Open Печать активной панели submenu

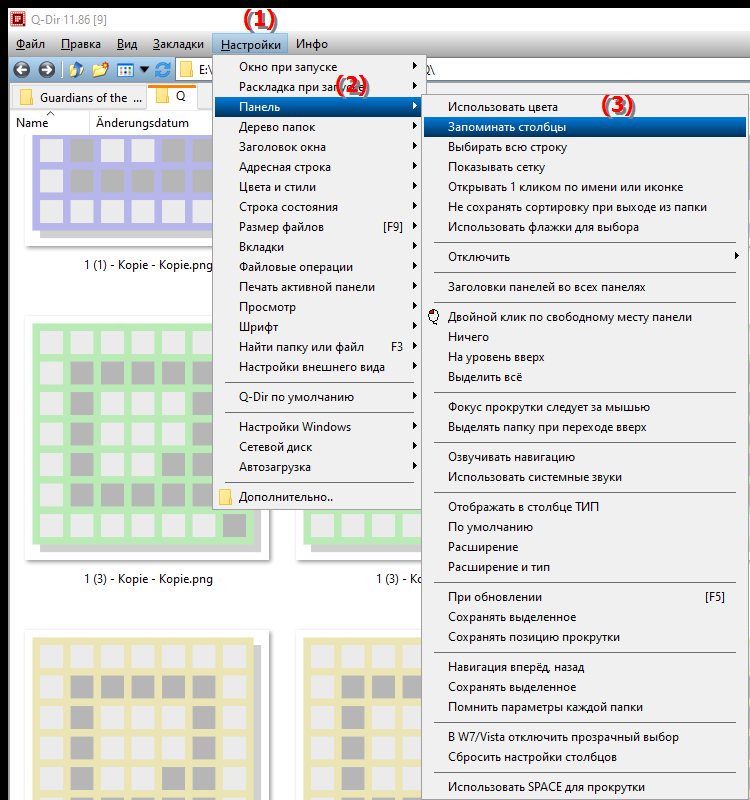pyautogui.click(x=317, y=287)
